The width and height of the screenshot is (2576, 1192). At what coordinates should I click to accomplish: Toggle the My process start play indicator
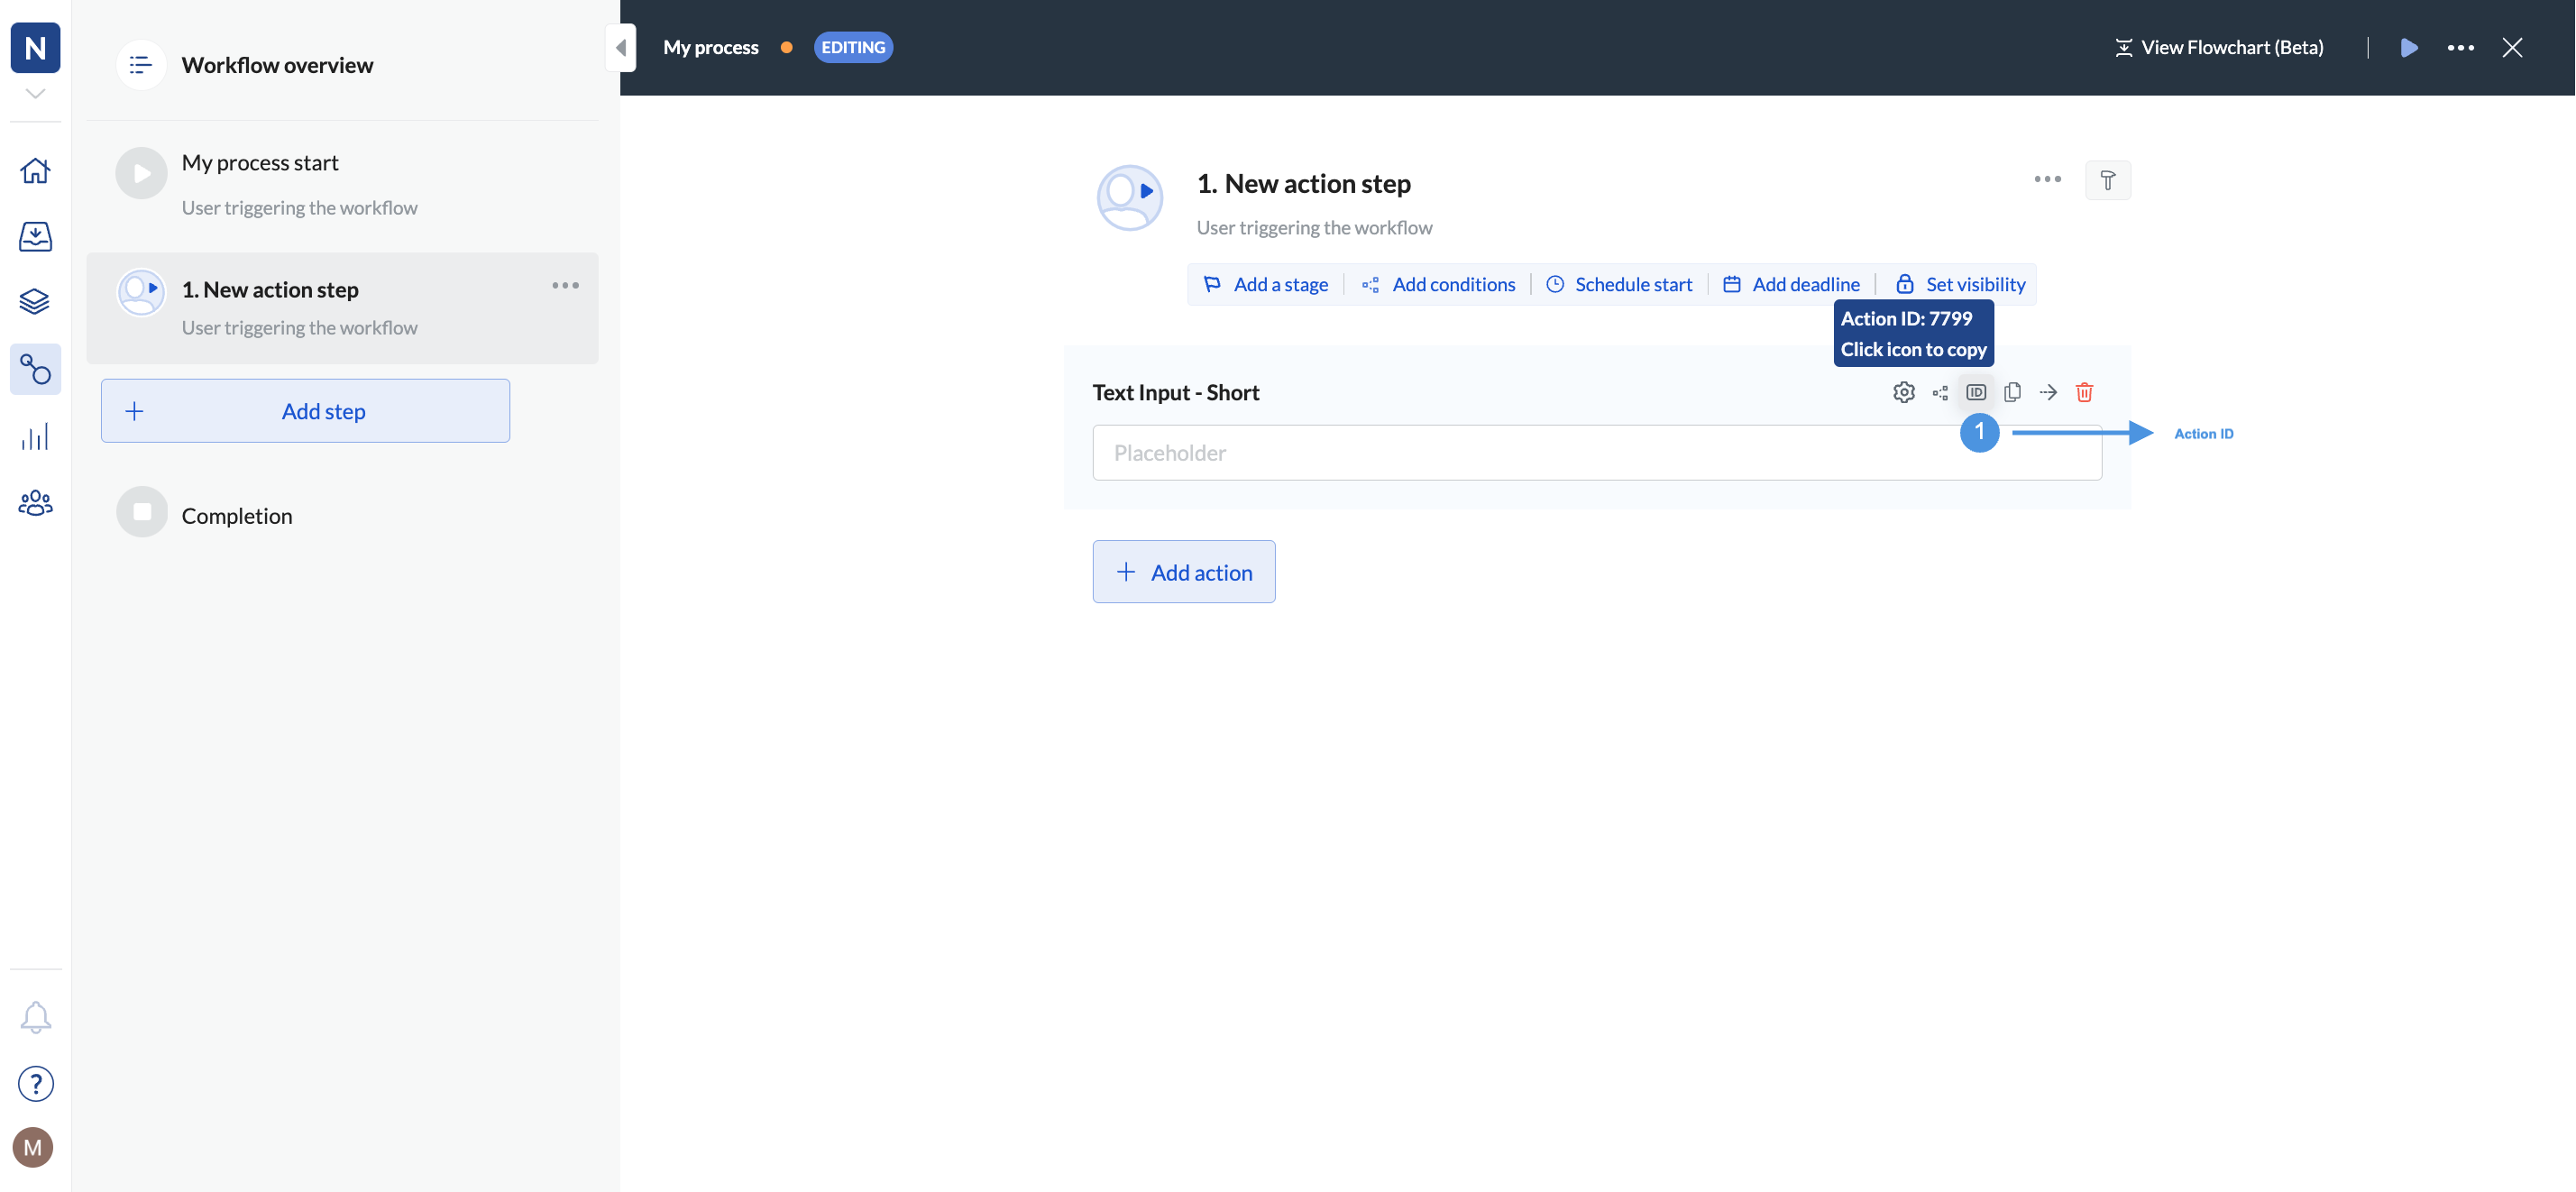coord(141,172)
